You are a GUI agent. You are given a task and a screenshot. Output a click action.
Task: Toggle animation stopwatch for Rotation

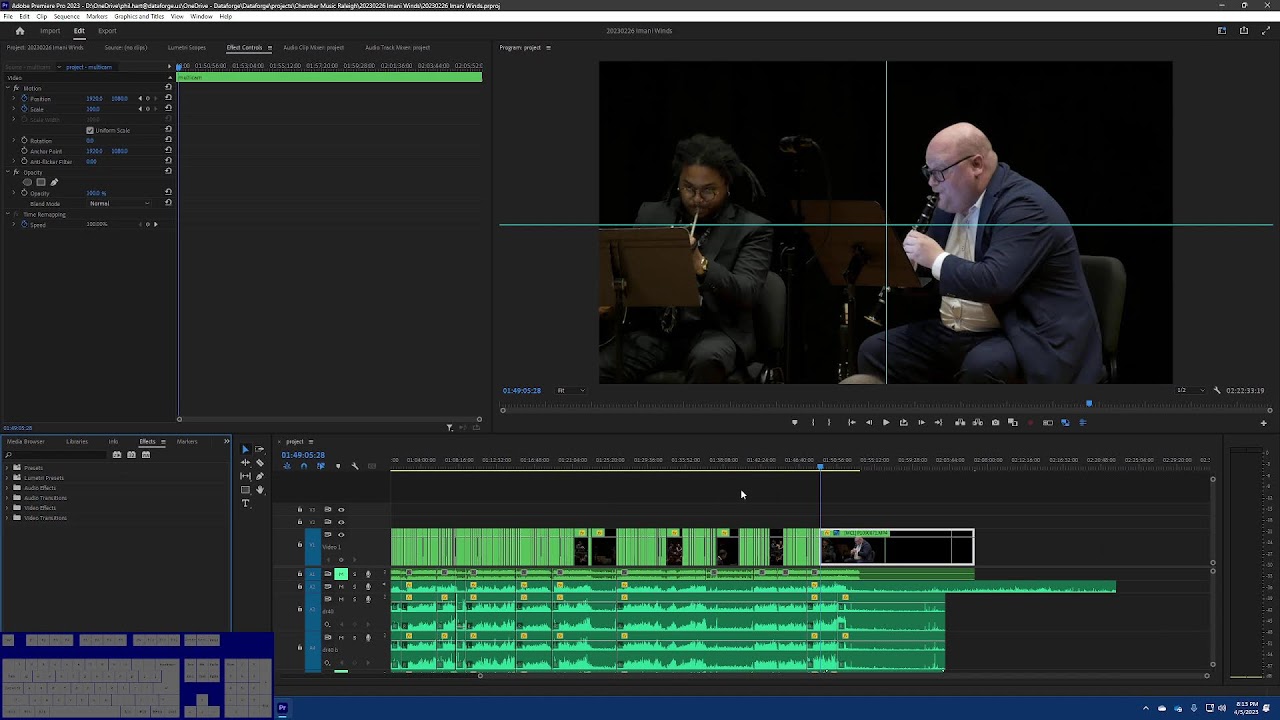[x=24, y=140]
